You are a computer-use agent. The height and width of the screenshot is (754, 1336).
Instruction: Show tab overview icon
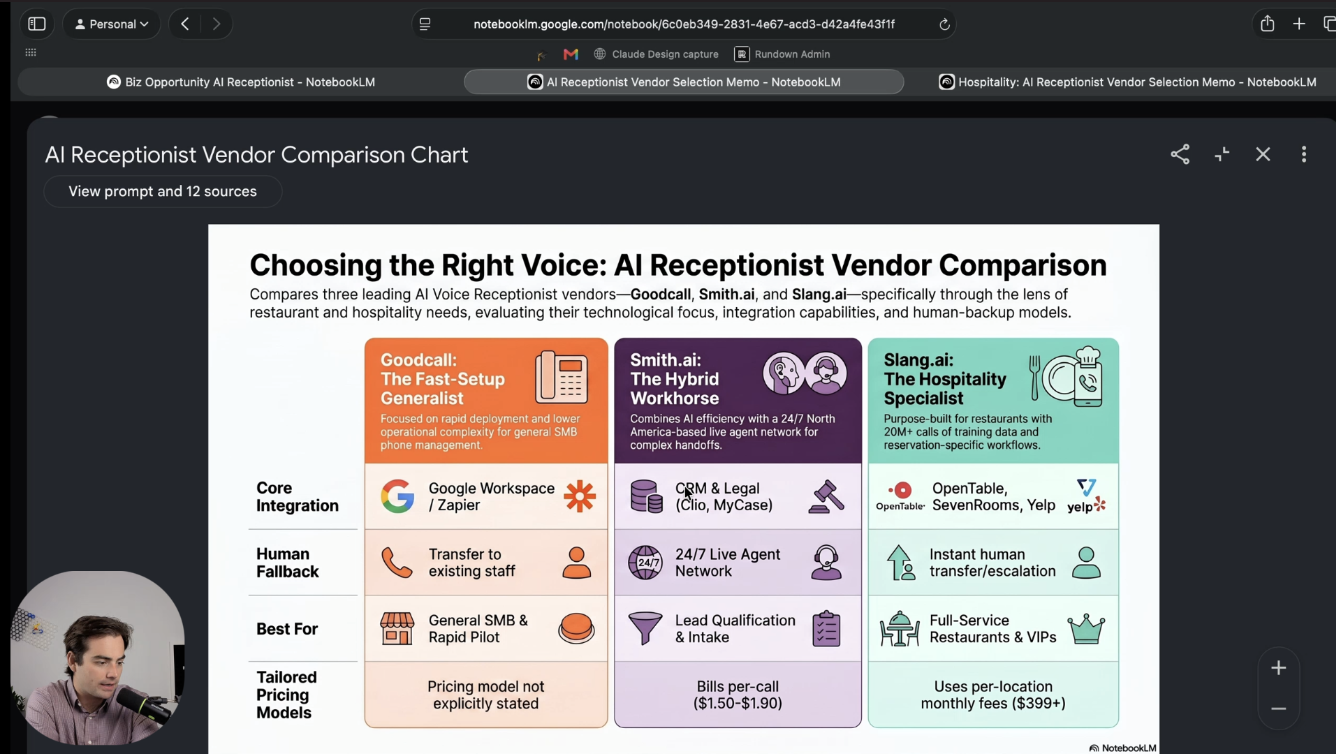[1329, 24]
